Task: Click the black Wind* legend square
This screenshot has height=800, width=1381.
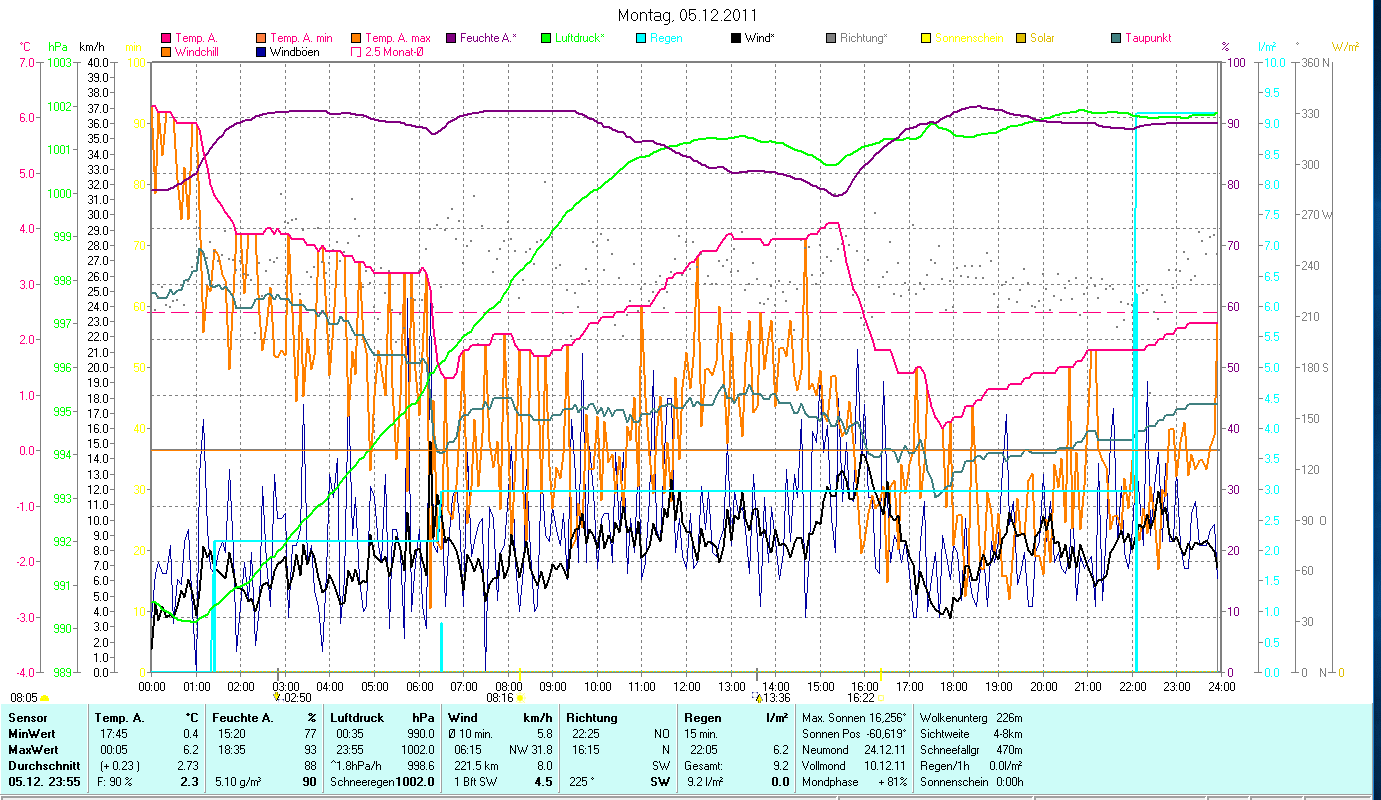Action: point(736,39)
